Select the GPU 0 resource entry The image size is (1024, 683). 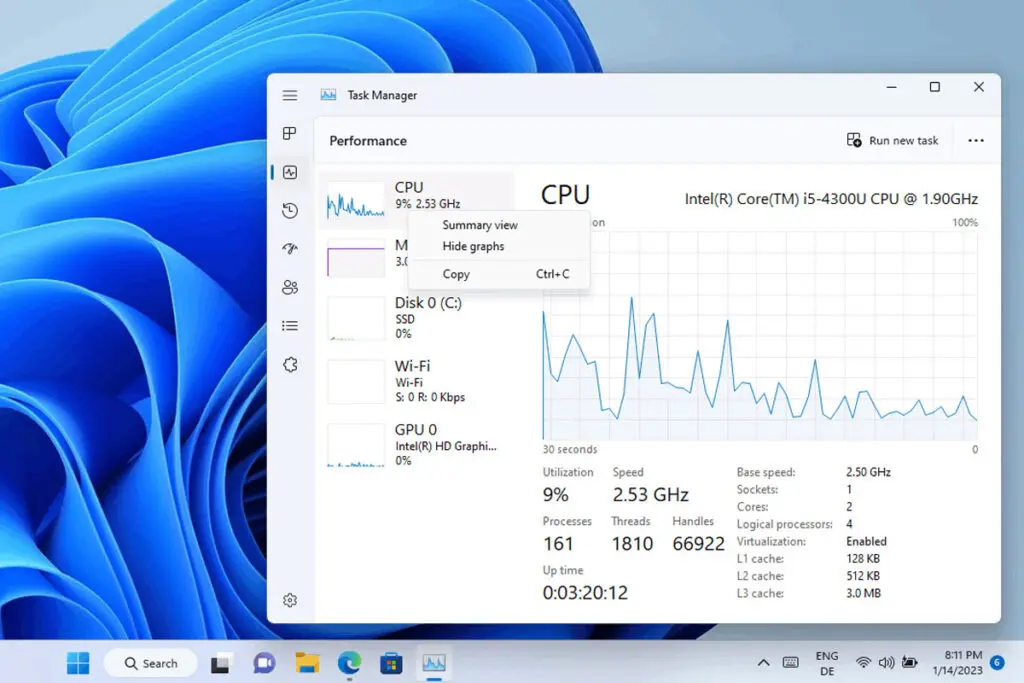click(416, 445)
